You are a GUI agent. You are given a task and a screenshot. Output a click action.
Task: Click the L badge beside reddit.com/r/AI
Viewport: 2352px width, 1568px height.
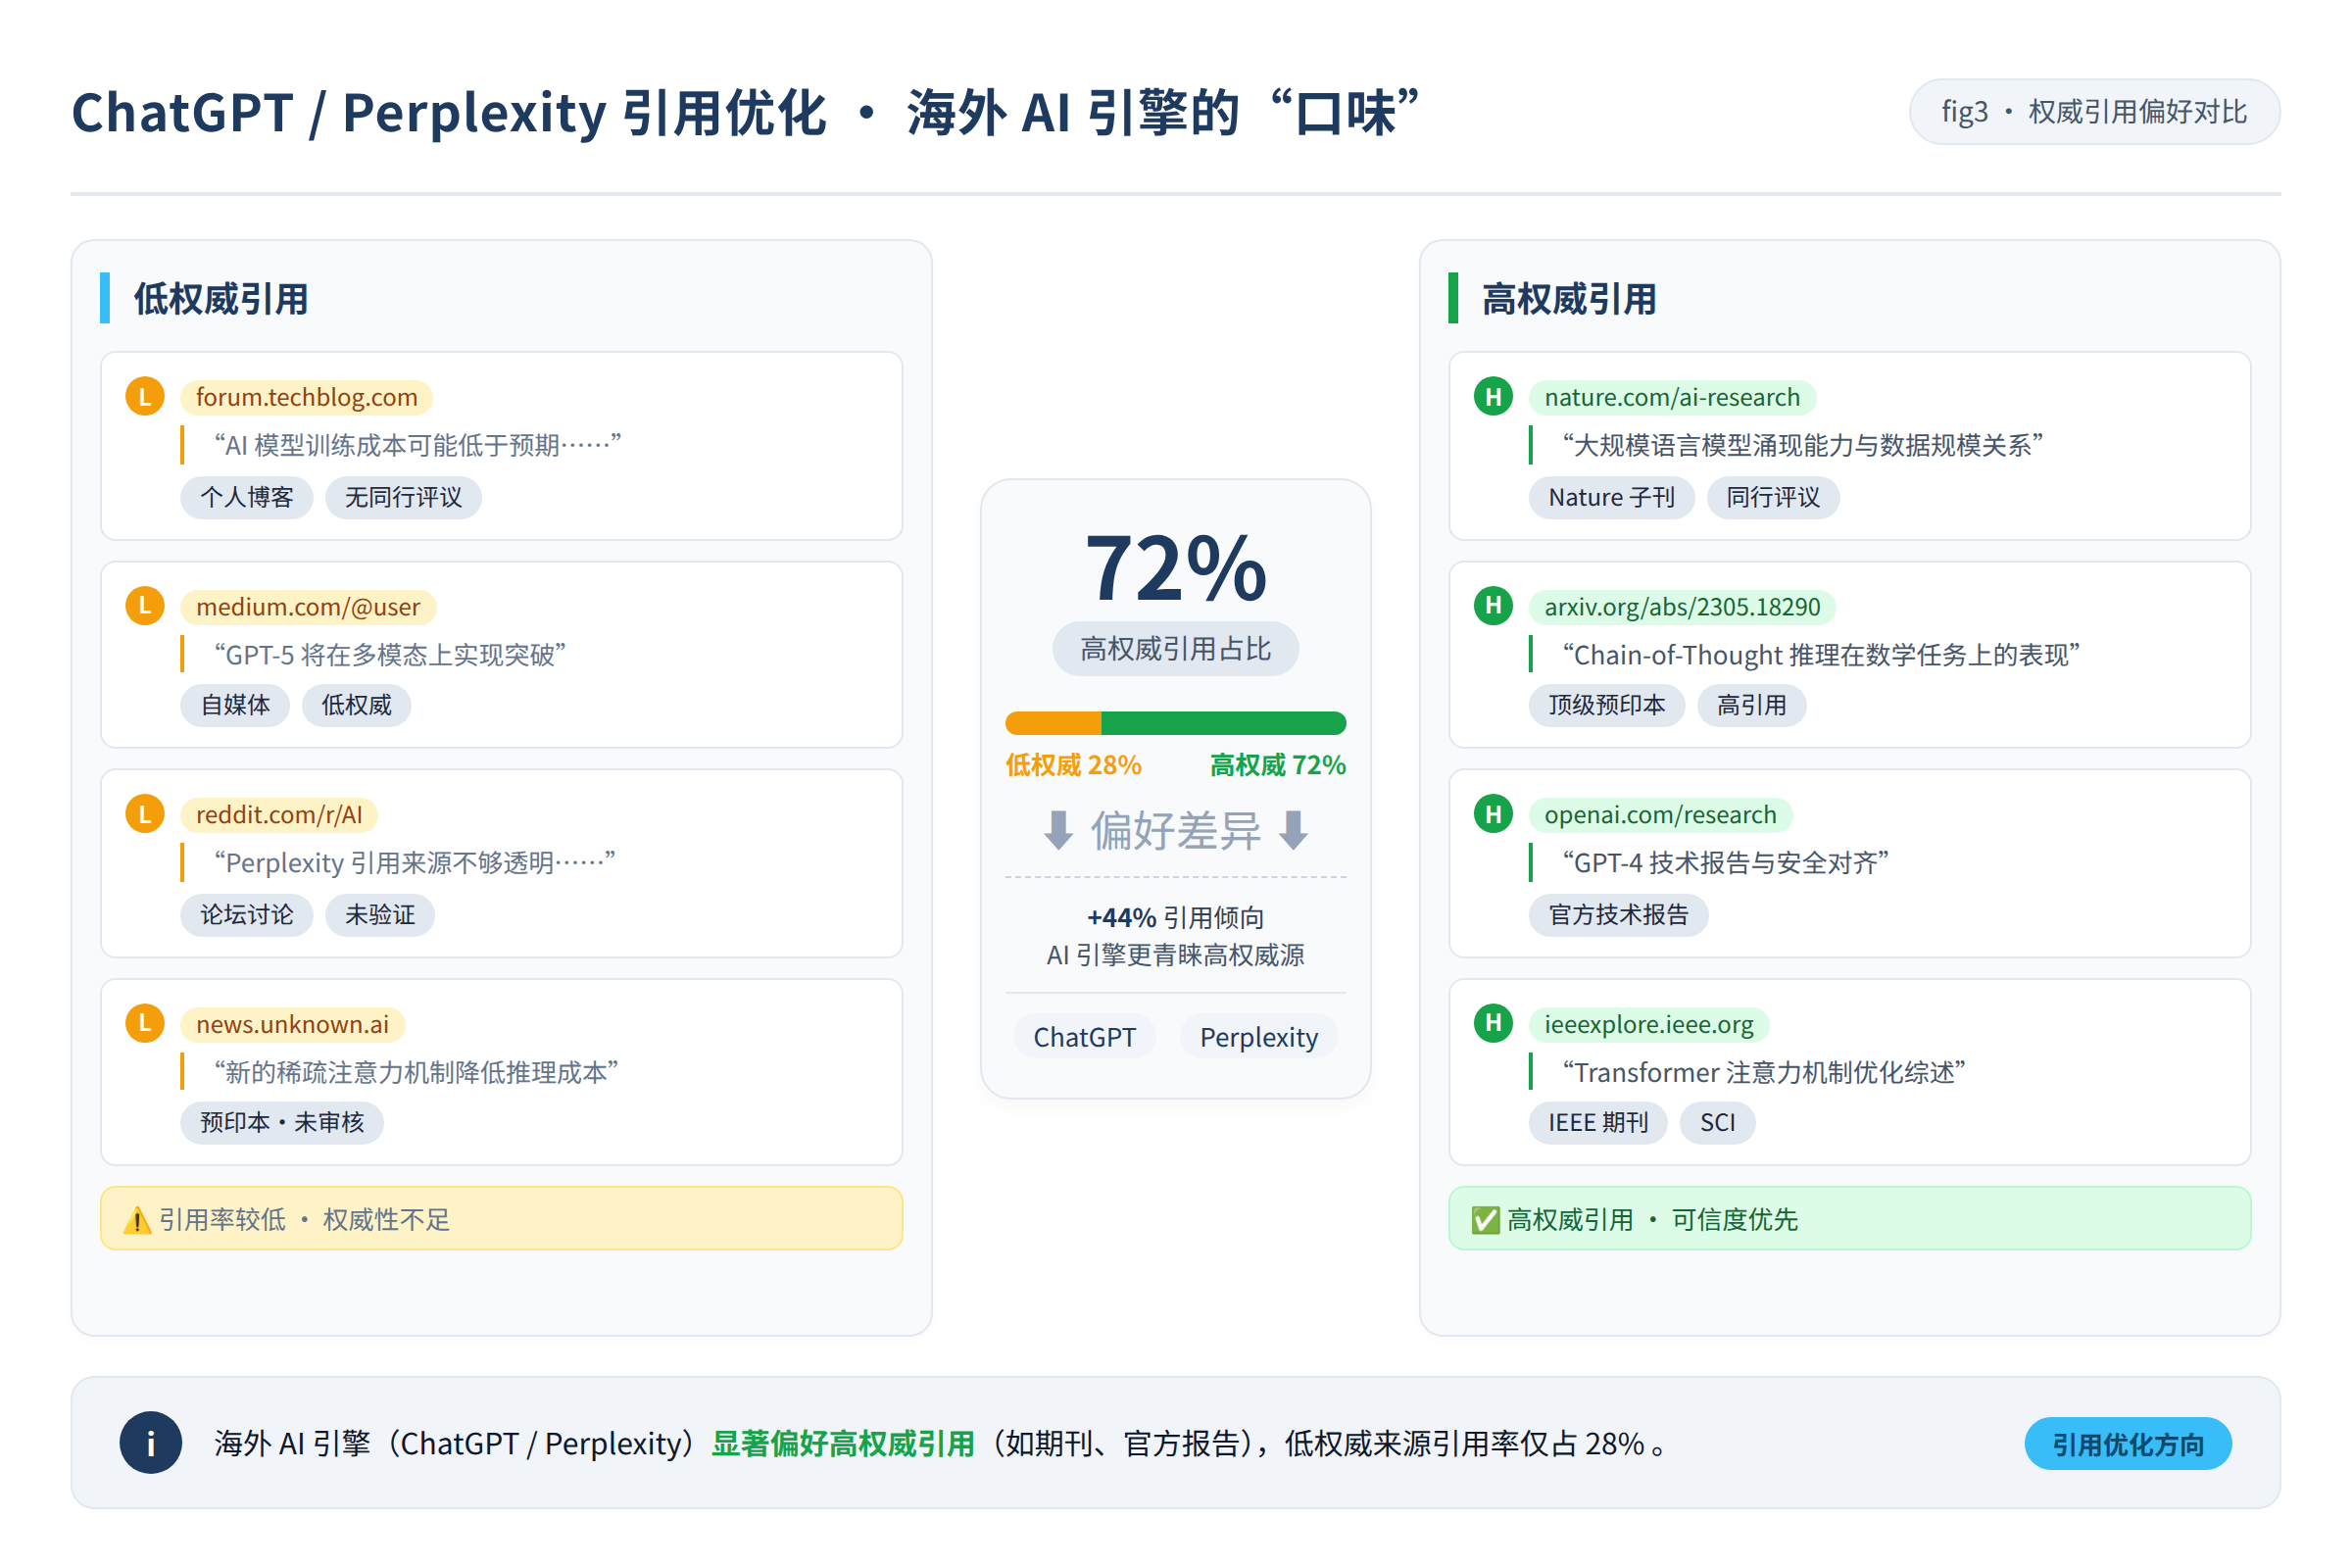point(145,814)
